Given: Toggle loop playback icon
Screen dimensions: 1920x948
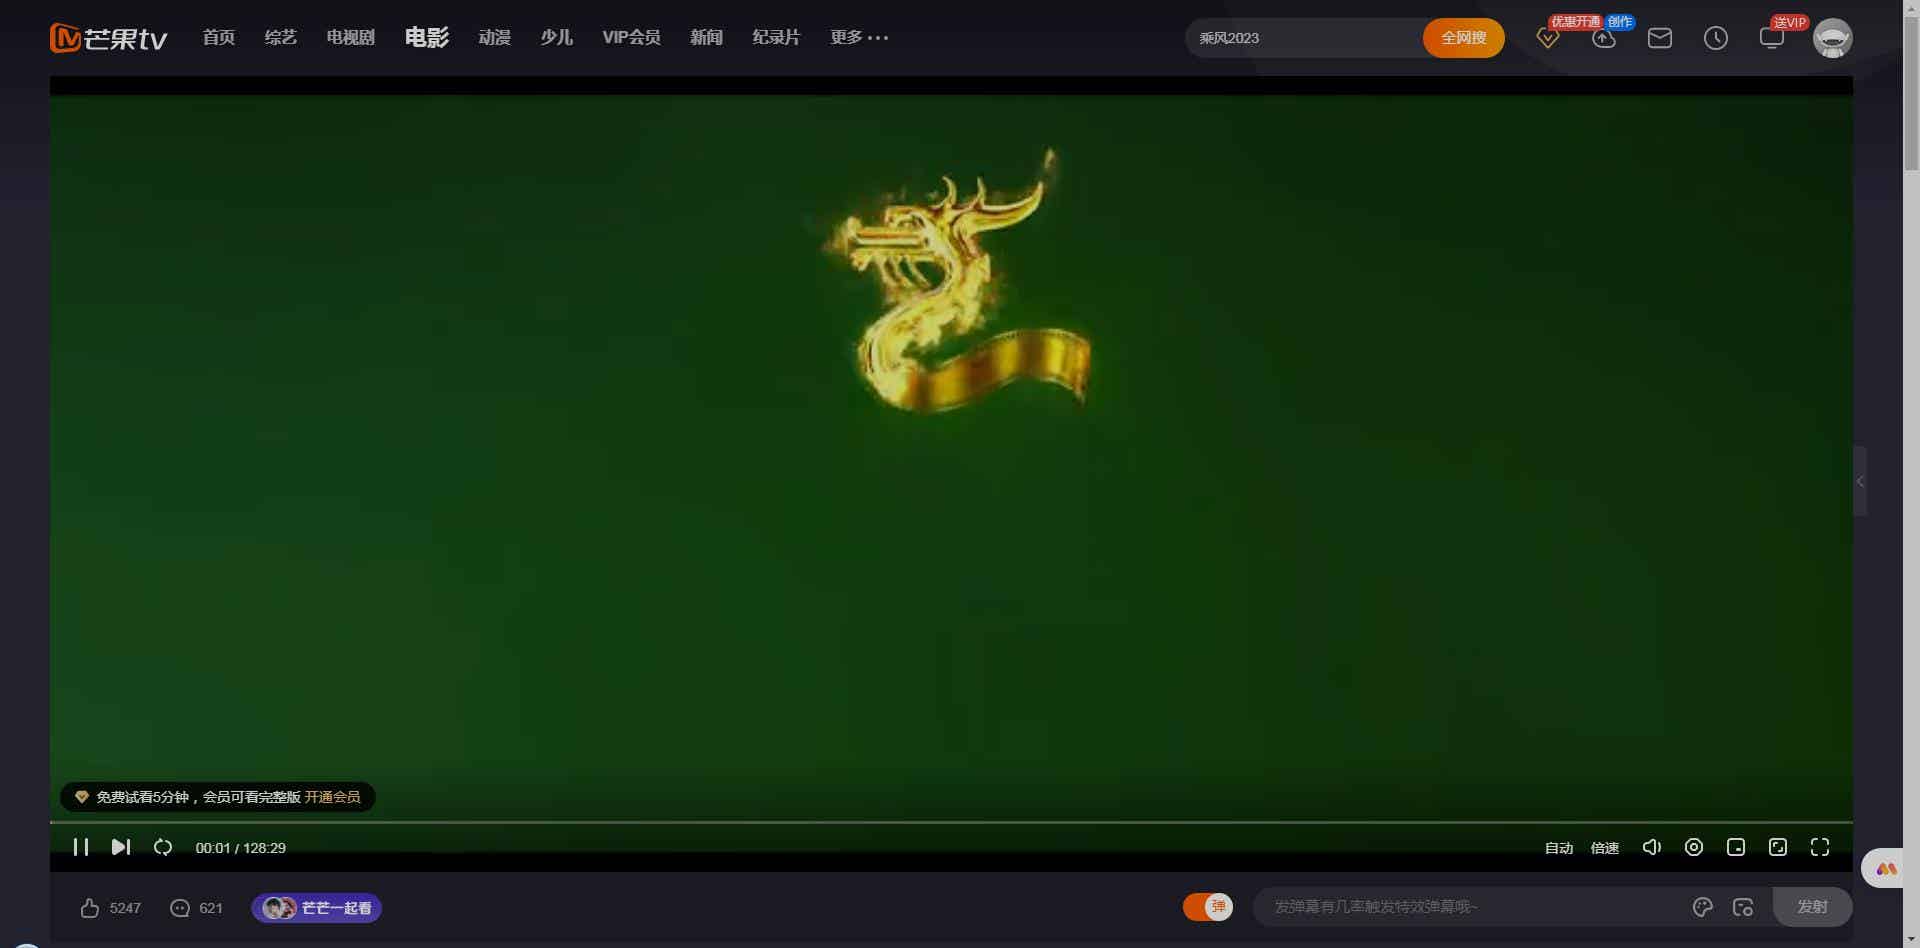Looking at the screenshot, I should (163, 847).
